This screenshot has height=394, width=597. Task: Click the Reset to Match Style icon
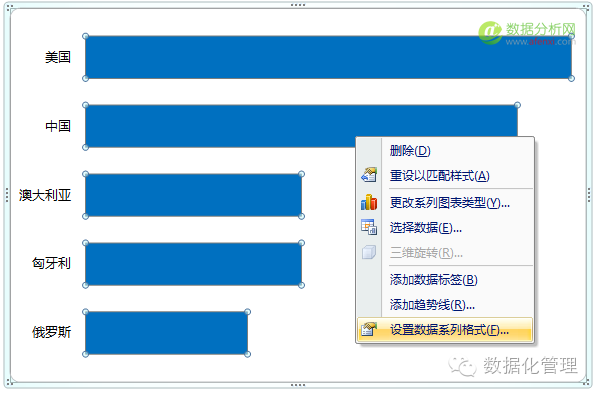(x=369, y=175)
